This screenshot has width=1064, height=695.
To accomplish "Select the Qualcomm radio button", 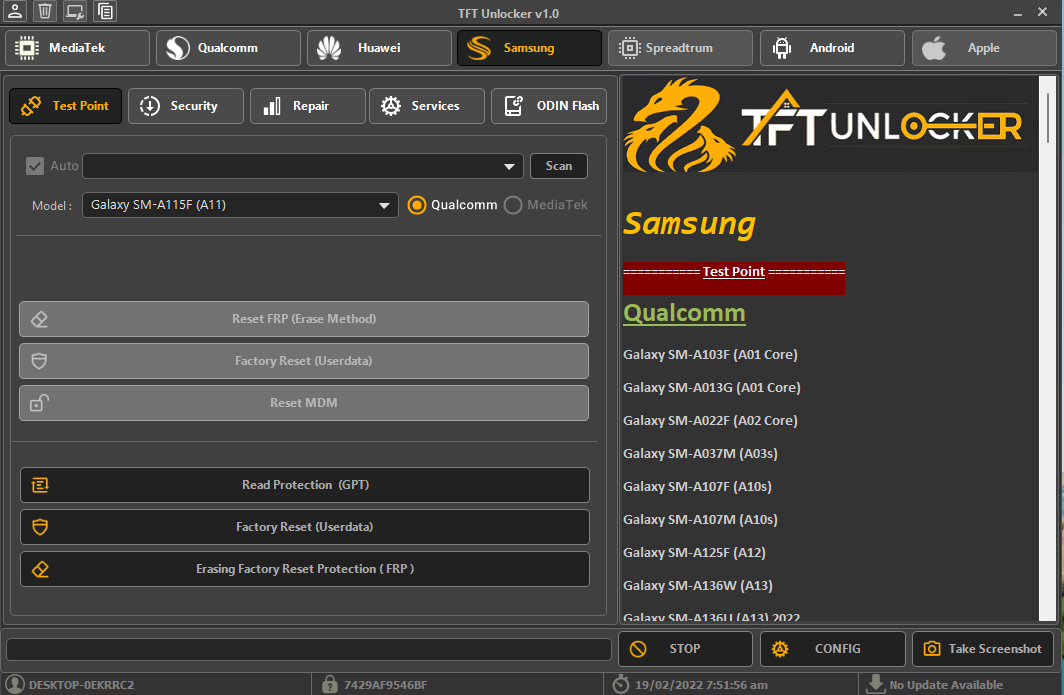I will click(x=417, y=205).
